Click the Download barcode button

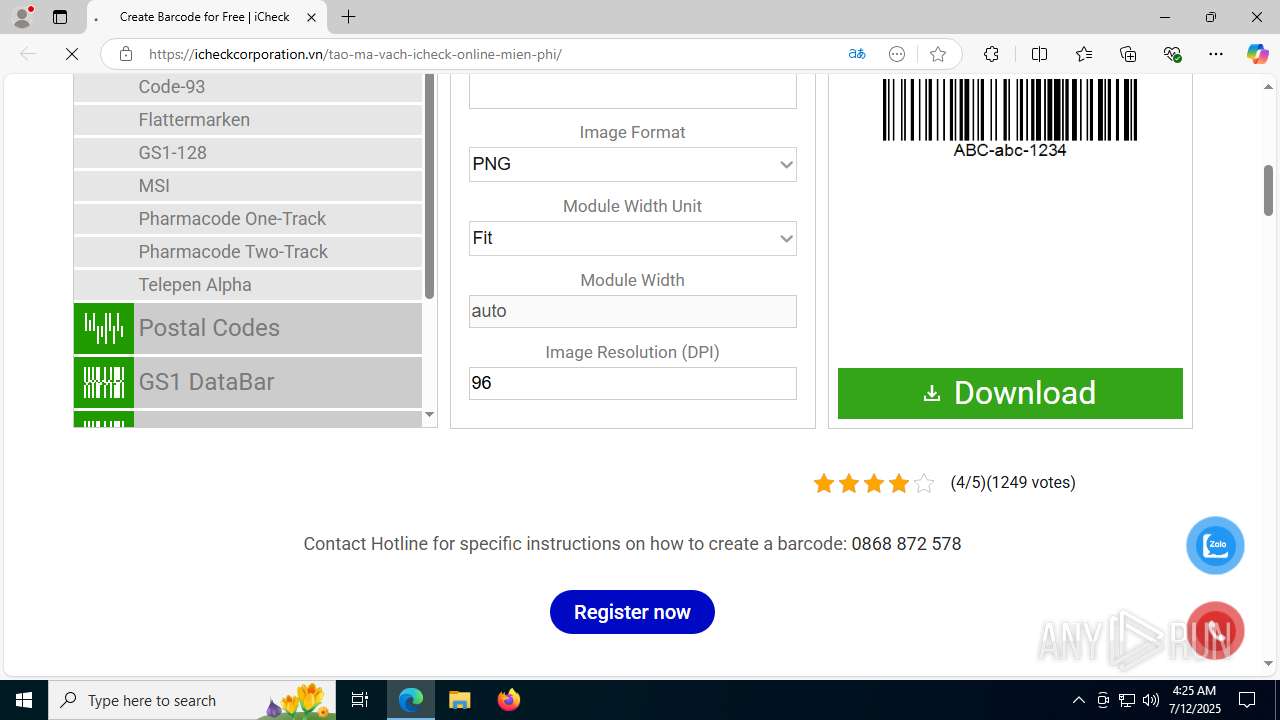(x=1010, y=393)
